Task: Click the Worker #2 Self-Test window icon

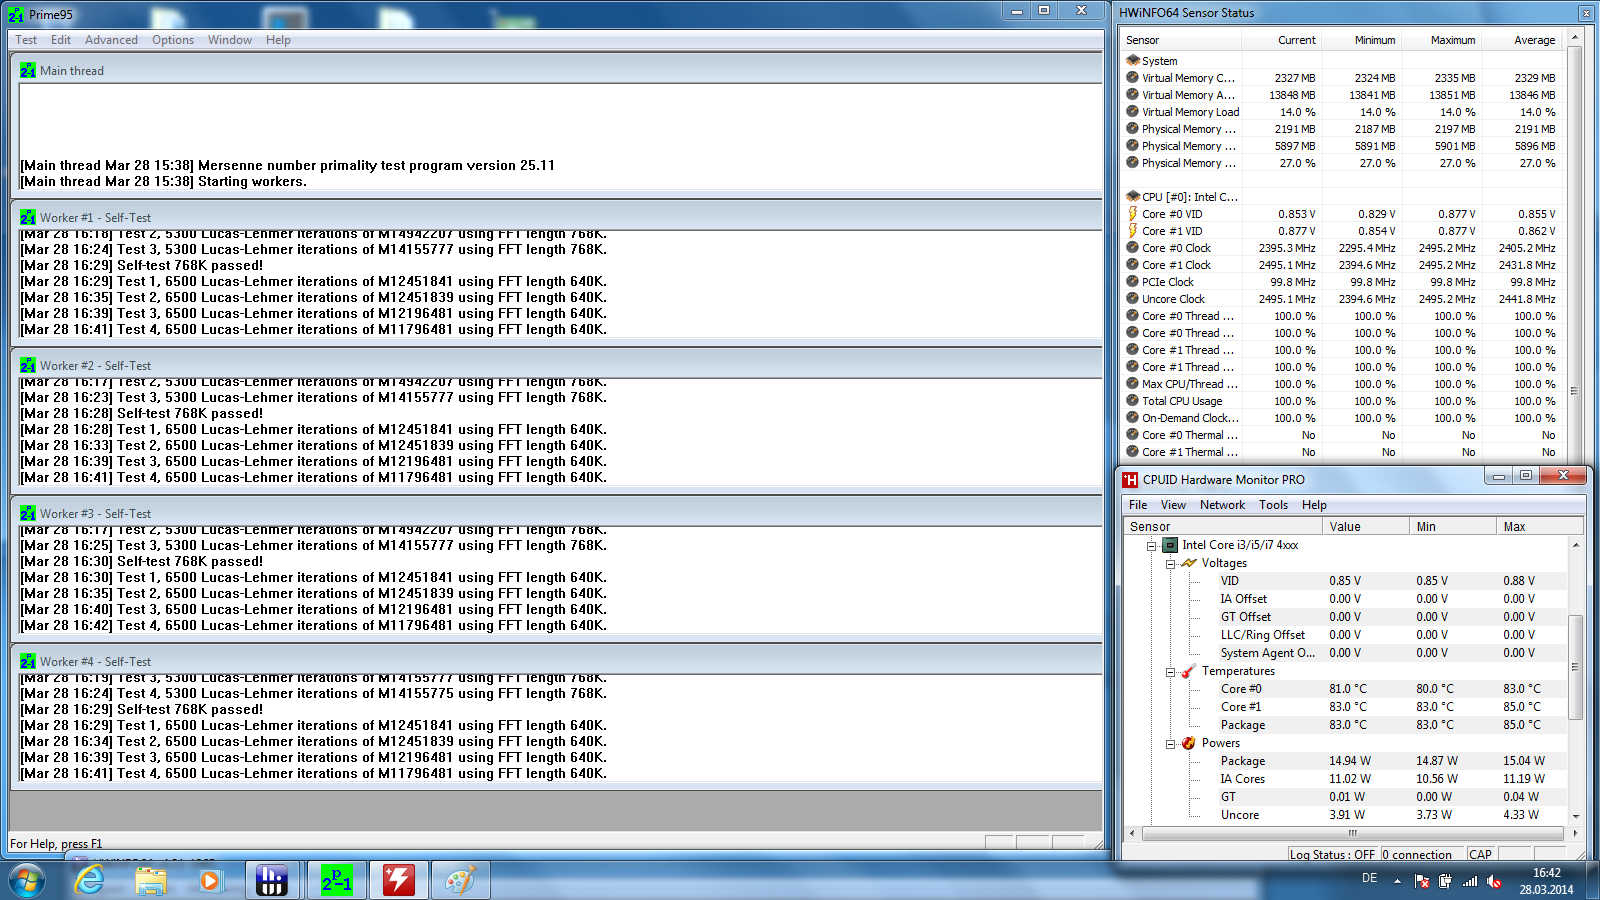Action: click(28, 366)
